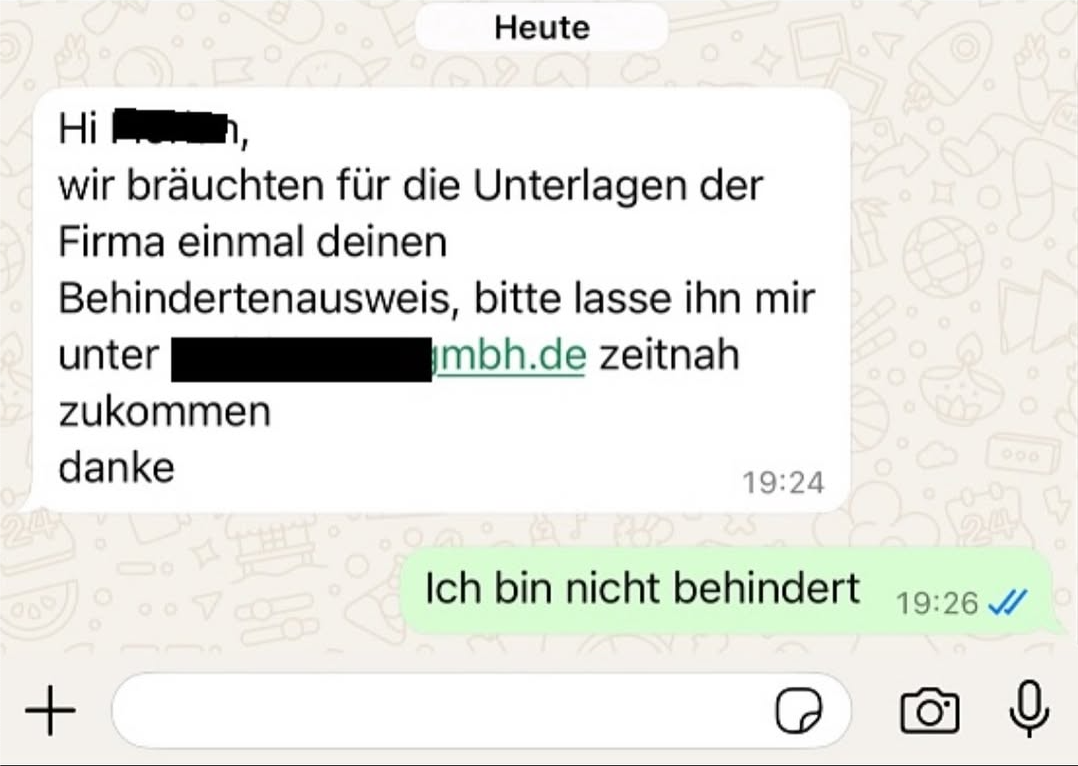Tap the camera icon
This screenshot has width=1078, height=766.
click(x=930, y=710)
